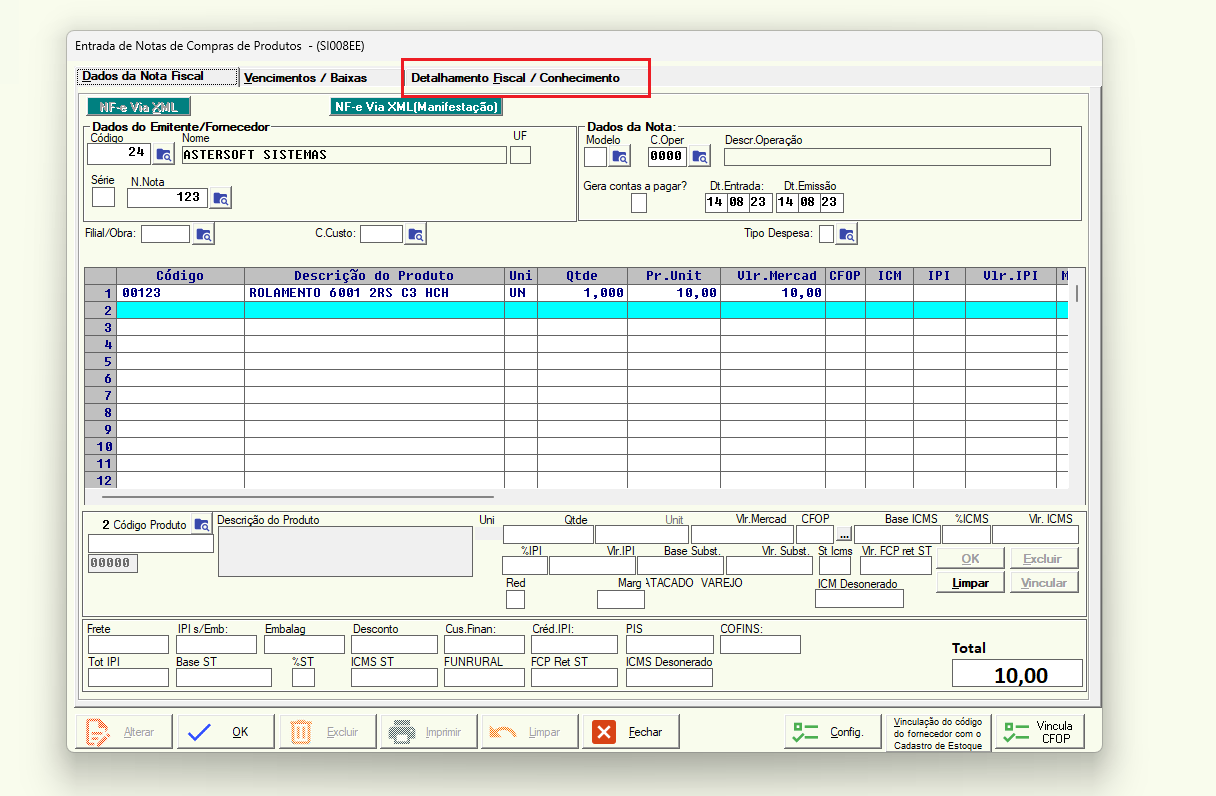Click the supplier Código field
This screenshot has width=1216, height=796.
120,155
